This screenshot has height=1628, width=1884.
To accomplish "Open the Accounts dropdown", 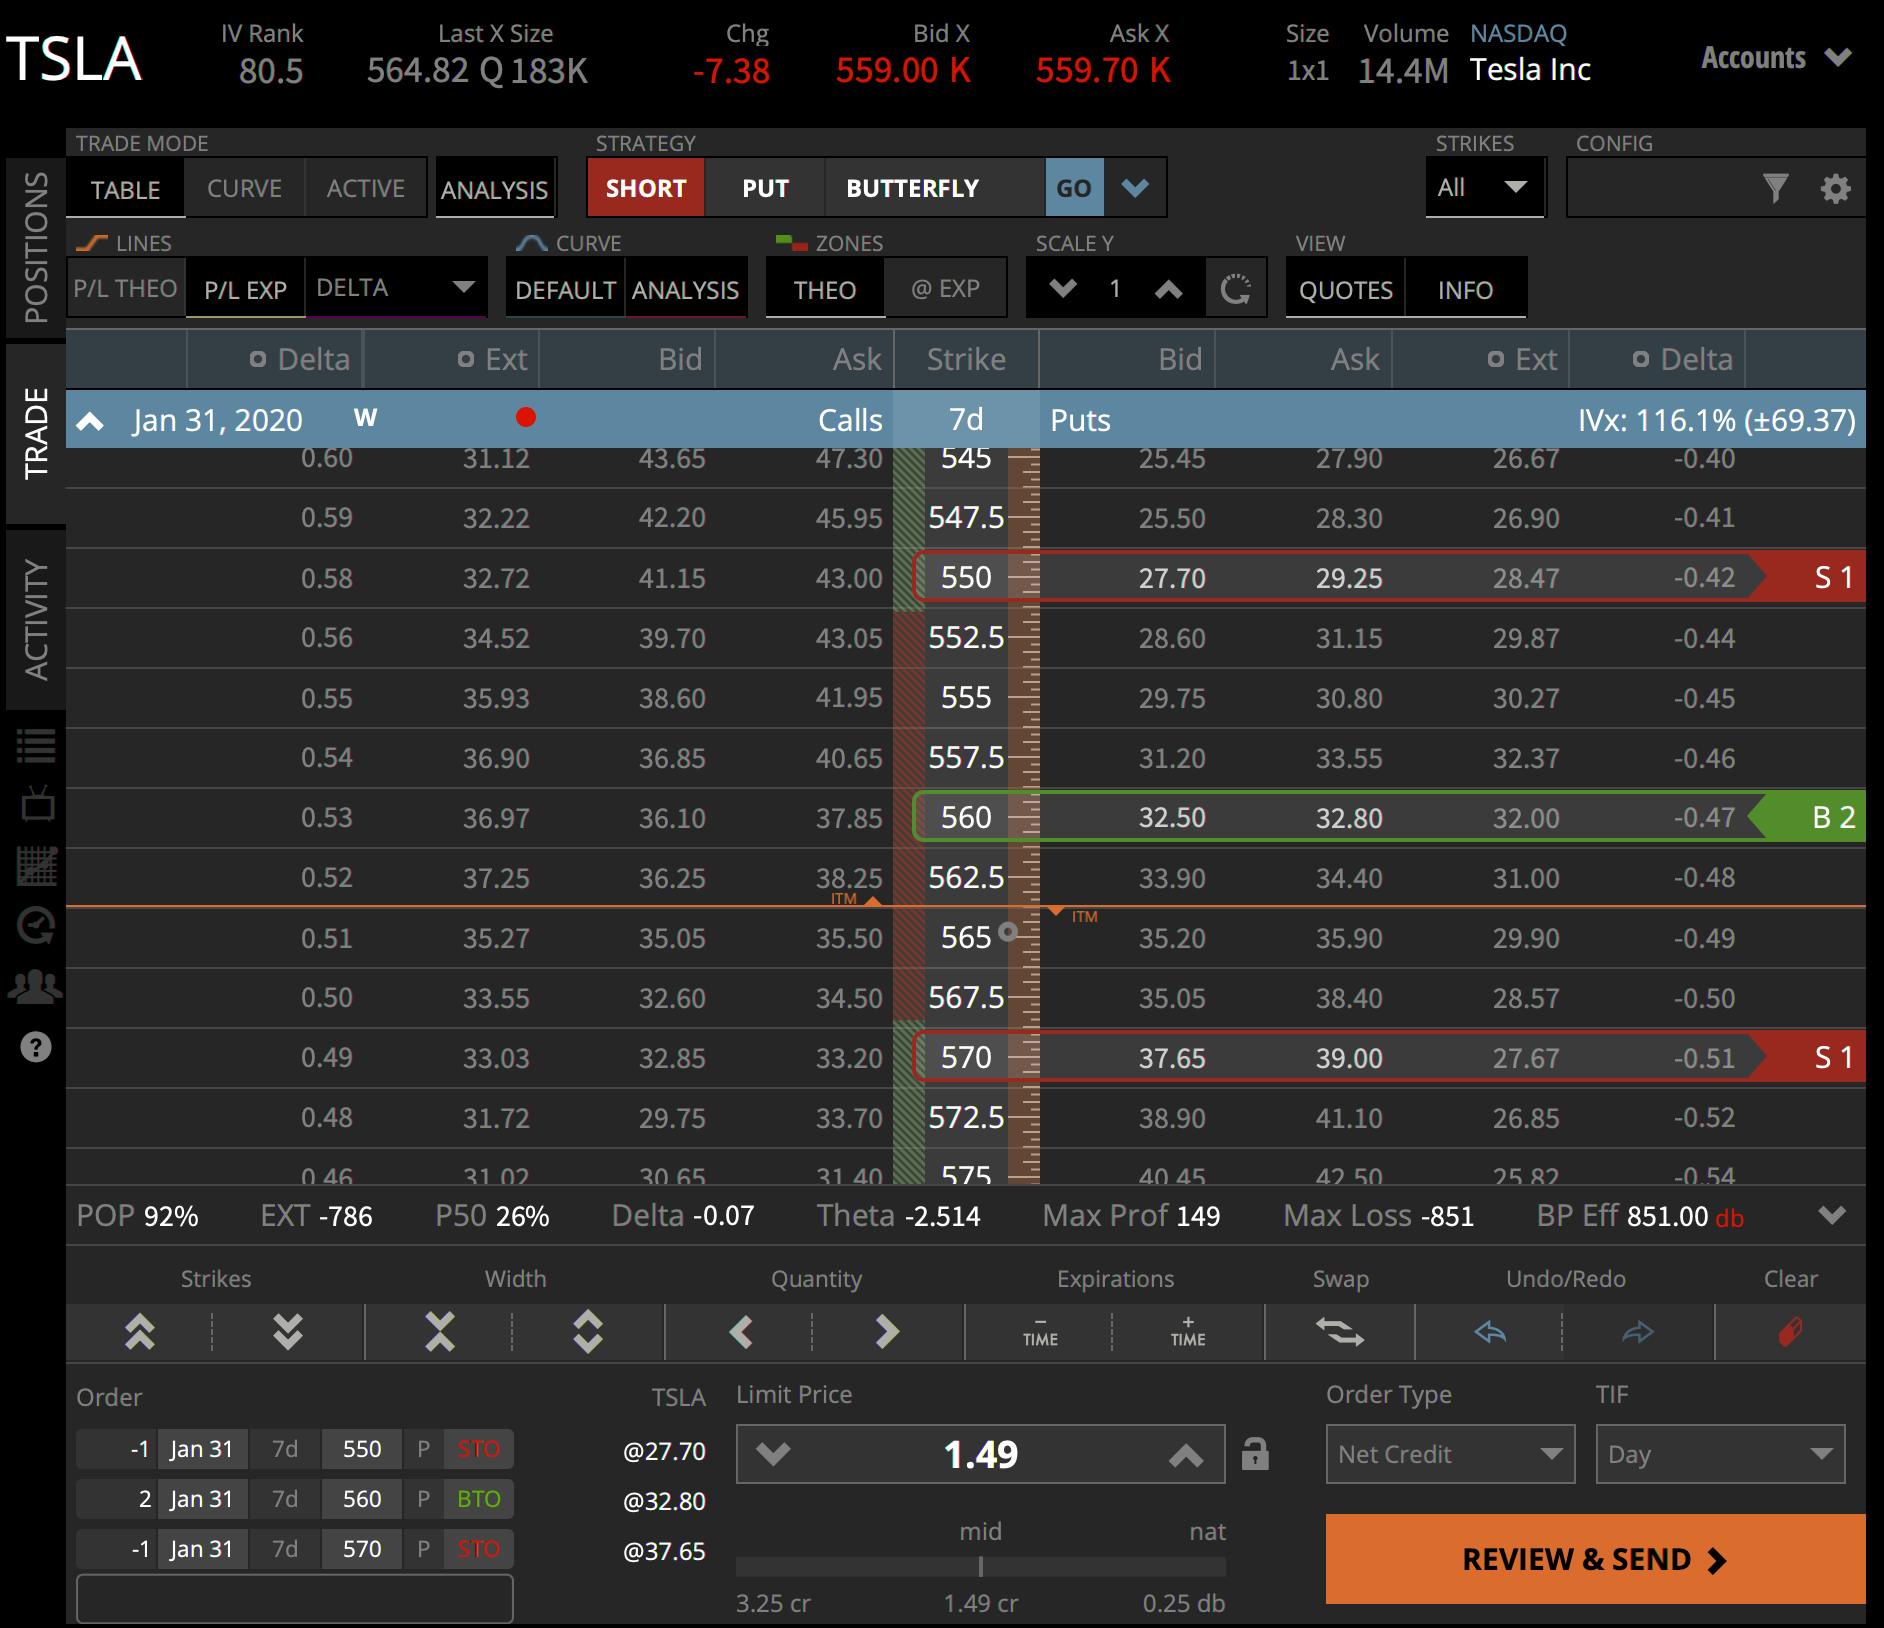I will 1776,58.
